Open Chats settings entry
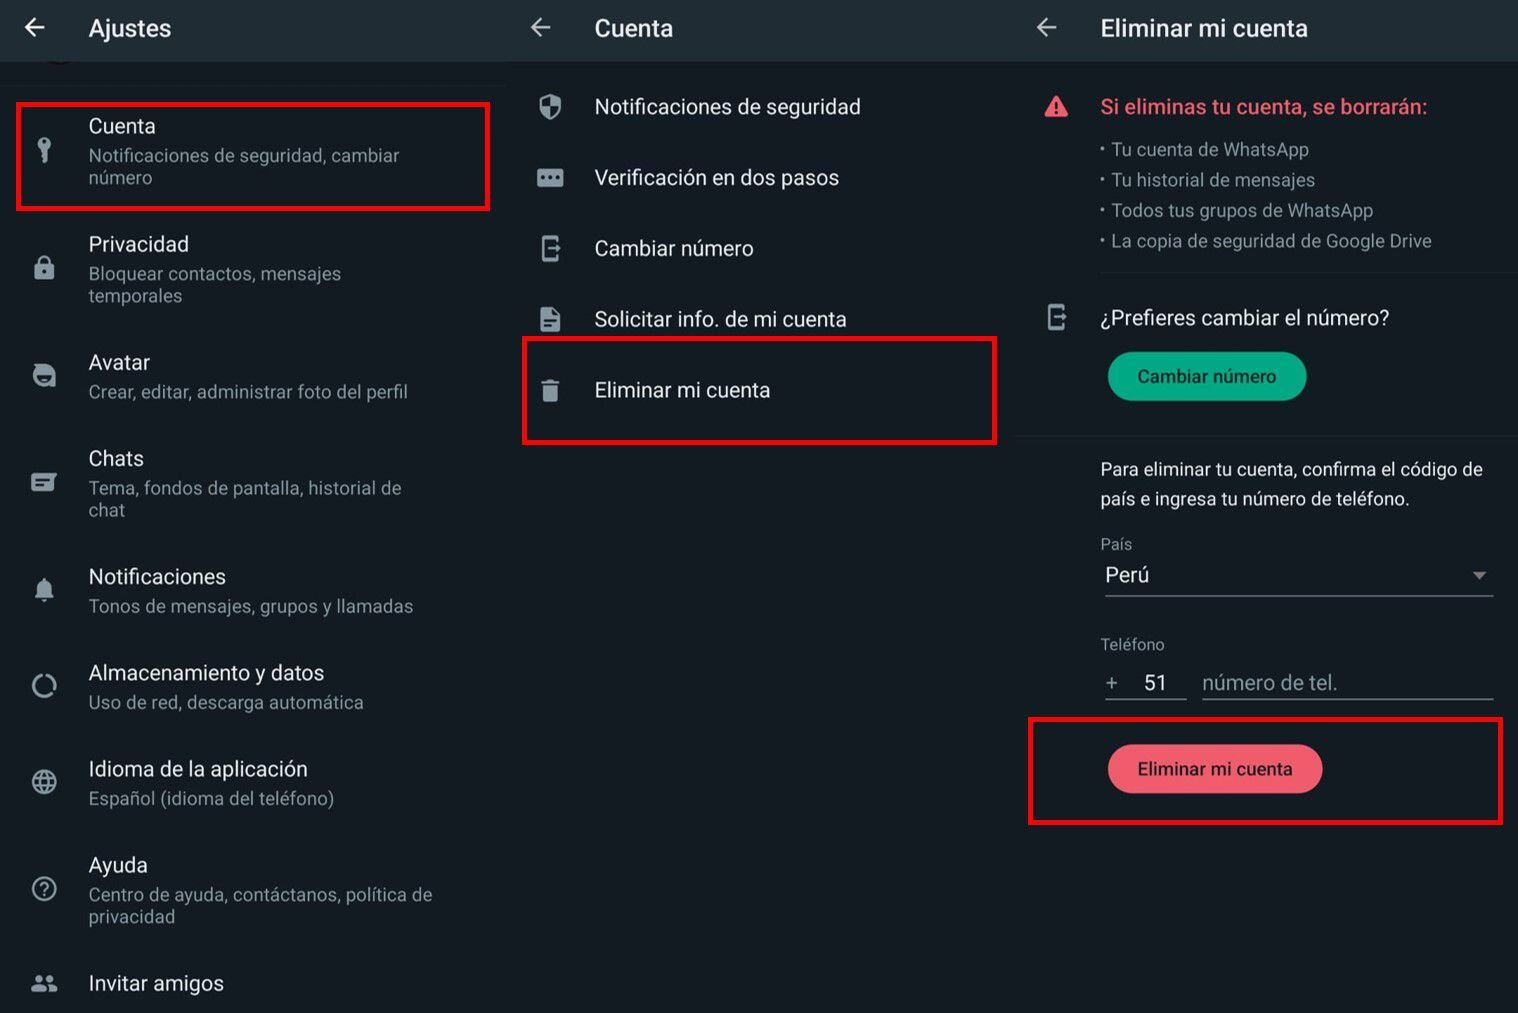The image size is (1518, 1013). [x=245, y=483]
